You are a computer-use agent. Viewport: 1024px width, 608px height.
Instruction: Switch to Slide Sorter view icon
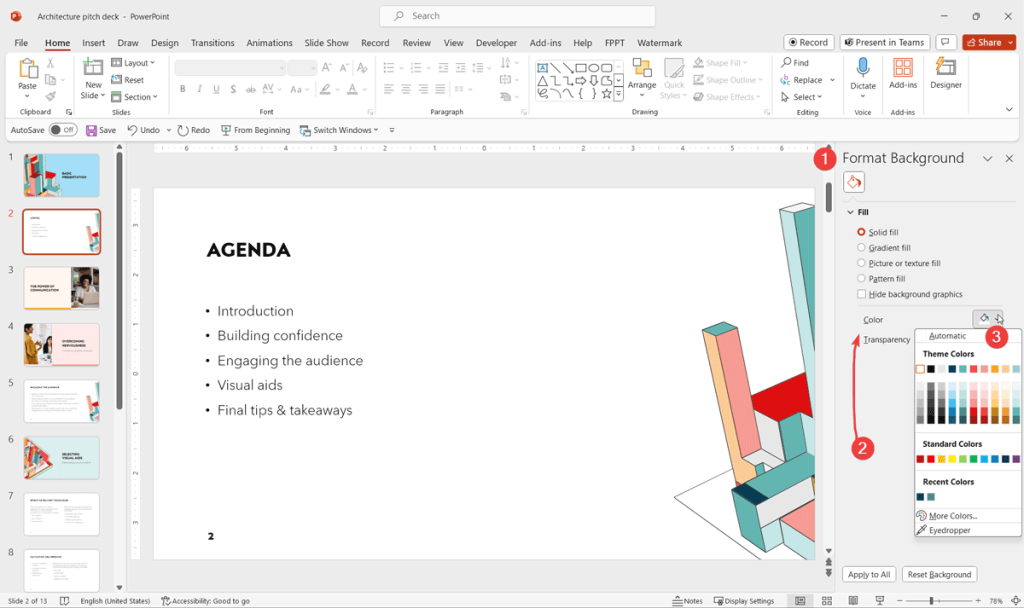pos(827,600)
